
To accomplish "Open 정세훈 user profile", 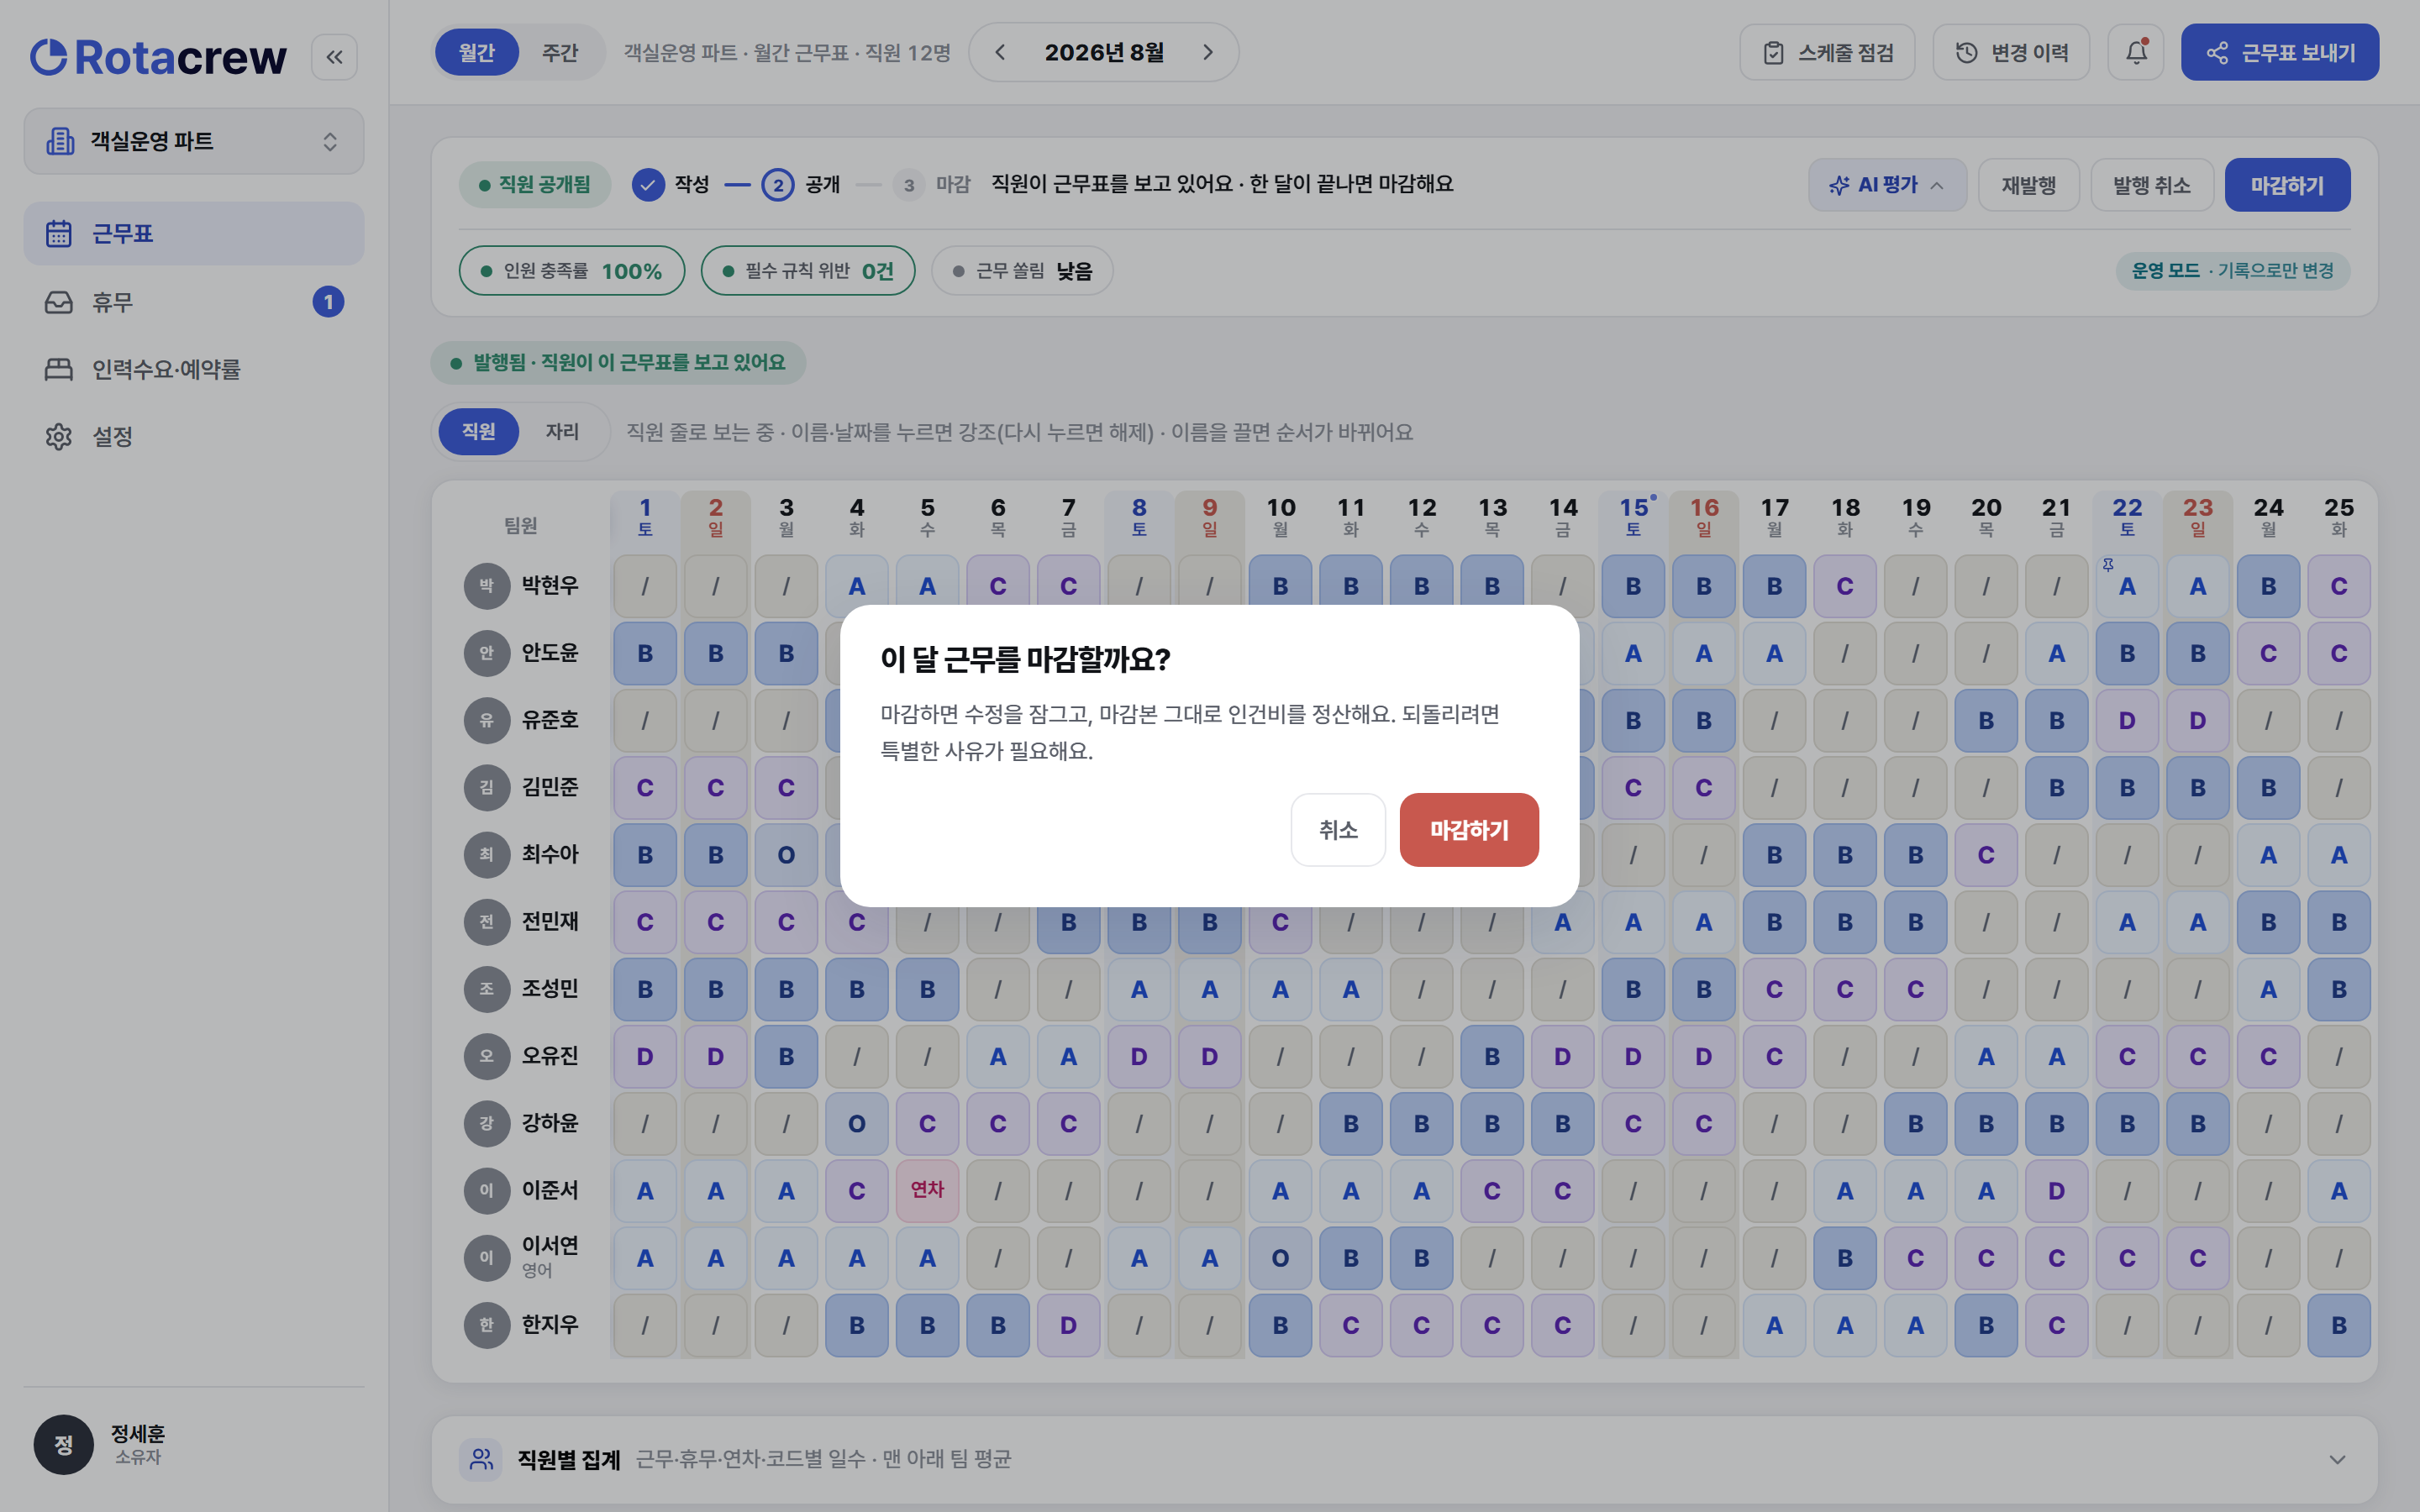I will click(x=100, y=1444).
